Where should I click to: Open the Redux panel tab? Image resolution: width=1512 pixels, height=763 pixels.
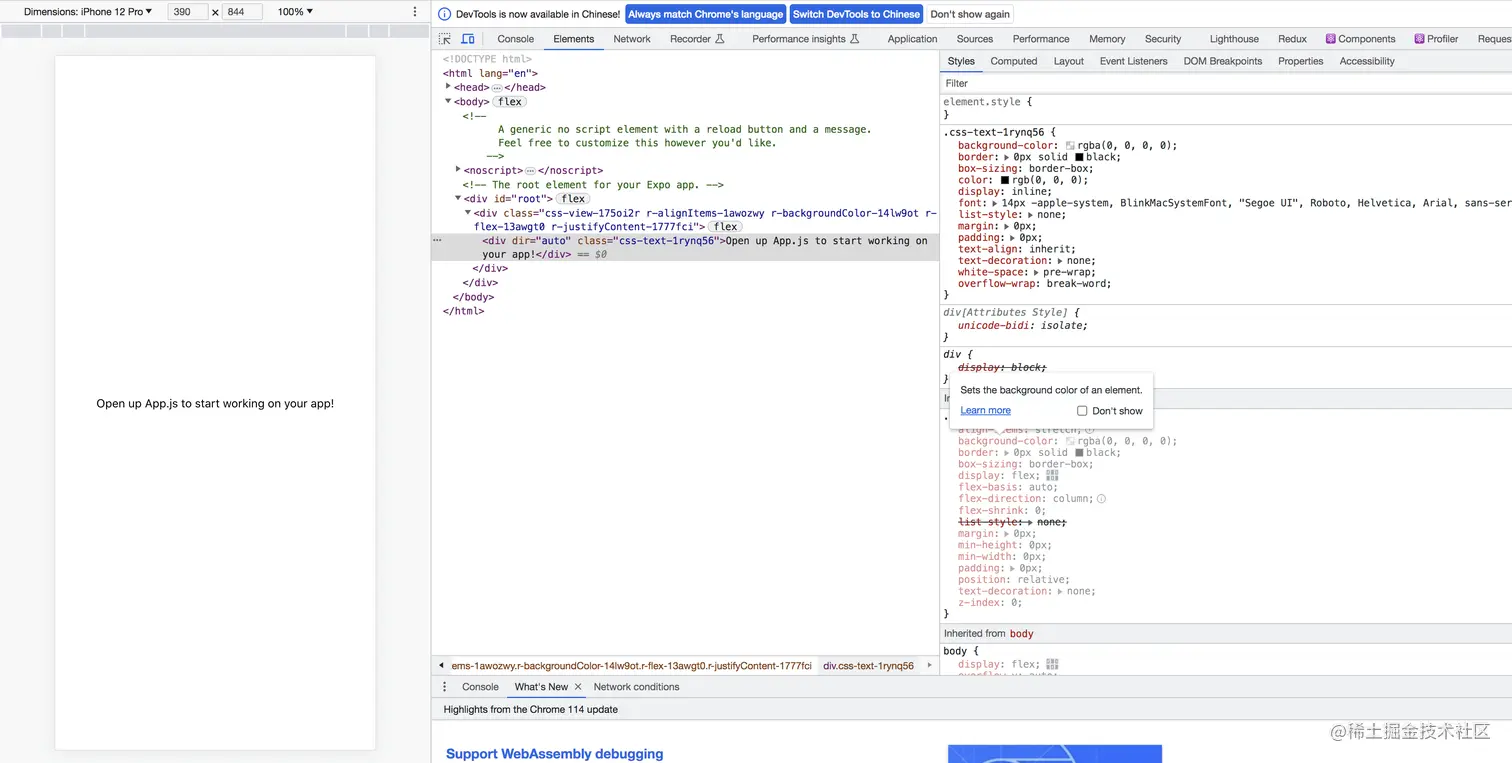(x=1292, y=39)
